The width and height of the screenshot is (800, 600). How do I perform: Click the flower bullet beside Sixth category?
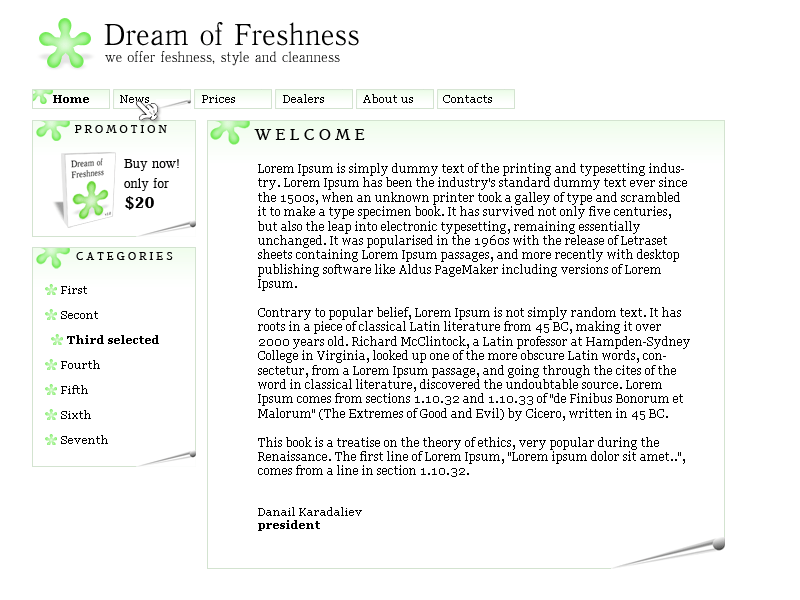51,415
